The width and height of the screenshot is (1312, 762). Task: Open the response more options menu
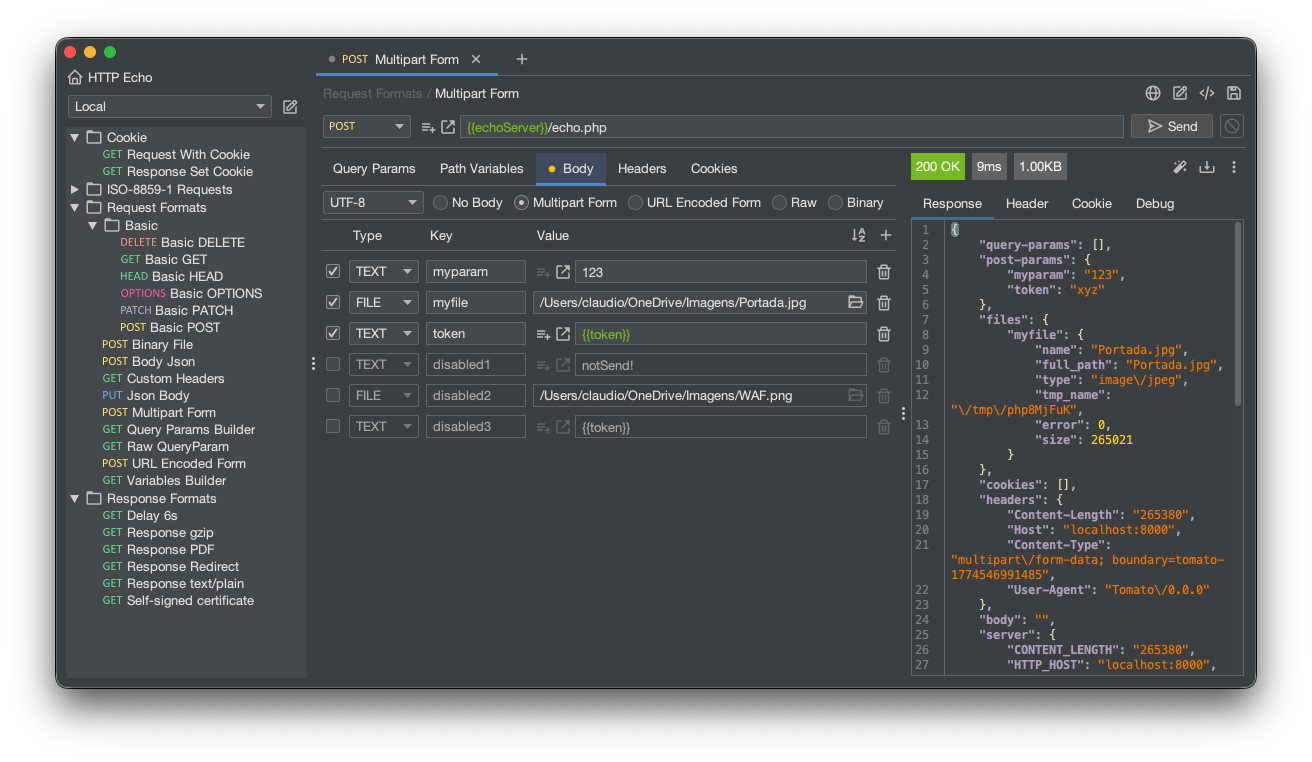click(x=1234, y=167)
